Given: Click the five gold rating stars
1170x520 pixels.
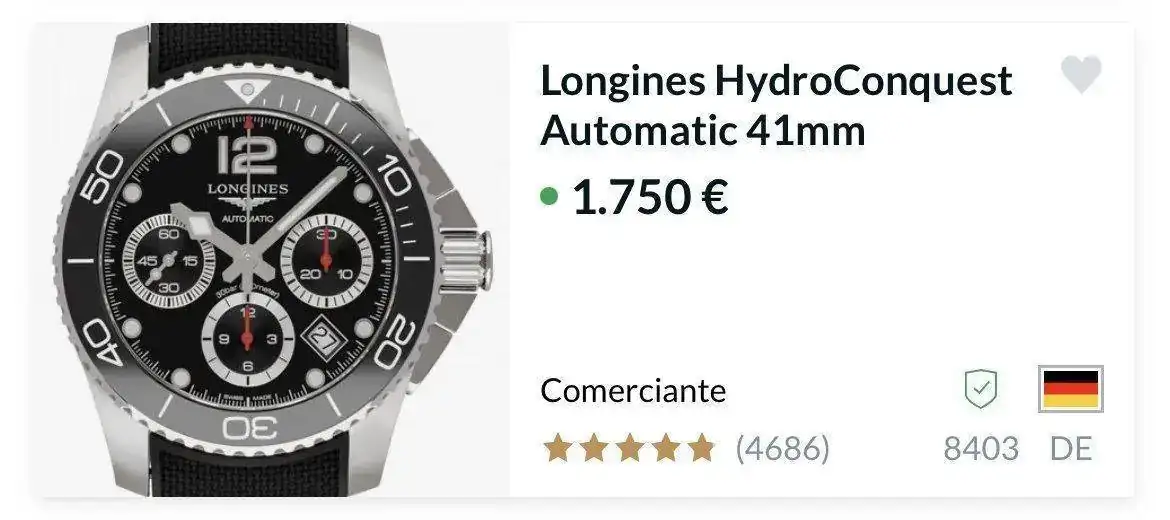Looking at the screenshot, I should pyautogui.click(x=628, y=449).
